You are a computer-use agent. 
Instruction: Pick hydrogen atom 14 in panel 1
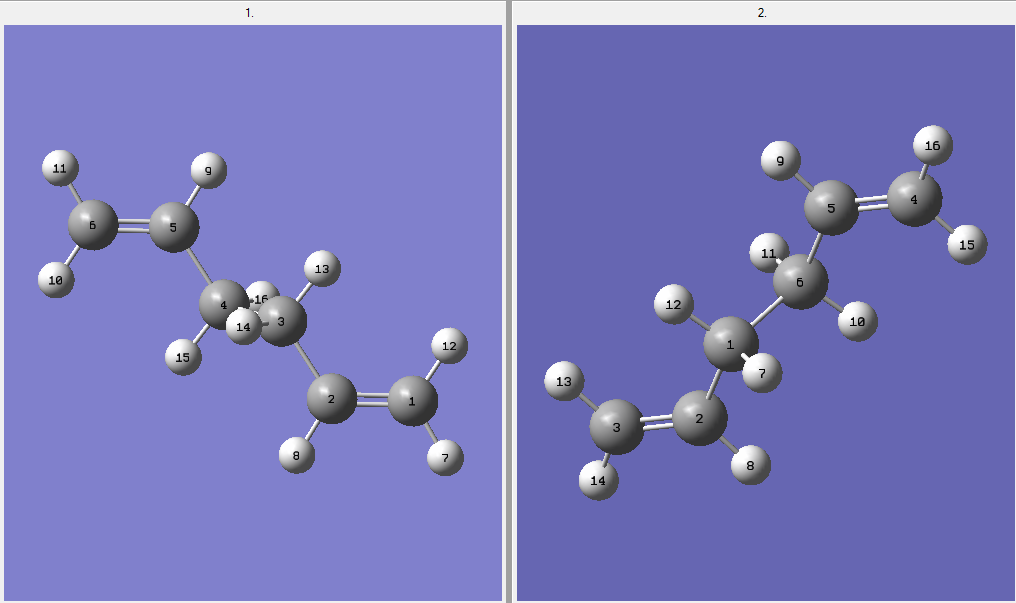tap(243, 327)
